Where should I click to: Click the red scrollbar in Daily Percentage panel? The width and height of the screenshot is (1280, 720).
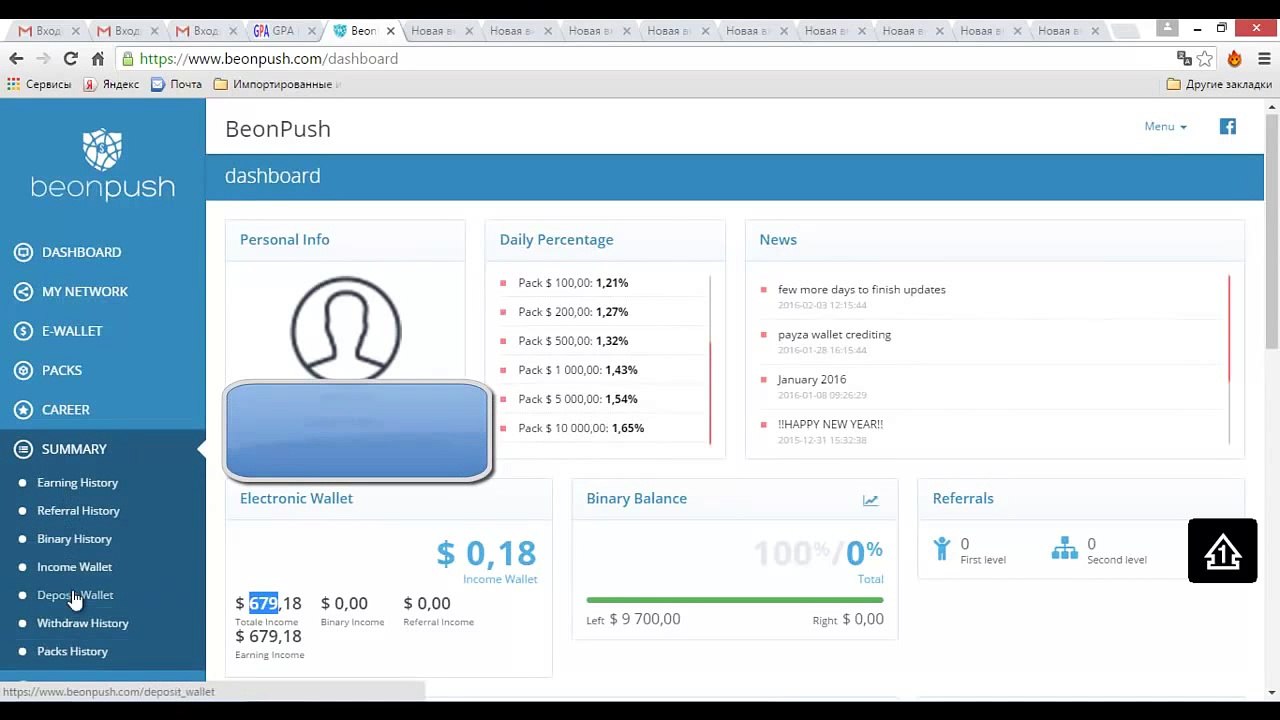click(710, 395)
